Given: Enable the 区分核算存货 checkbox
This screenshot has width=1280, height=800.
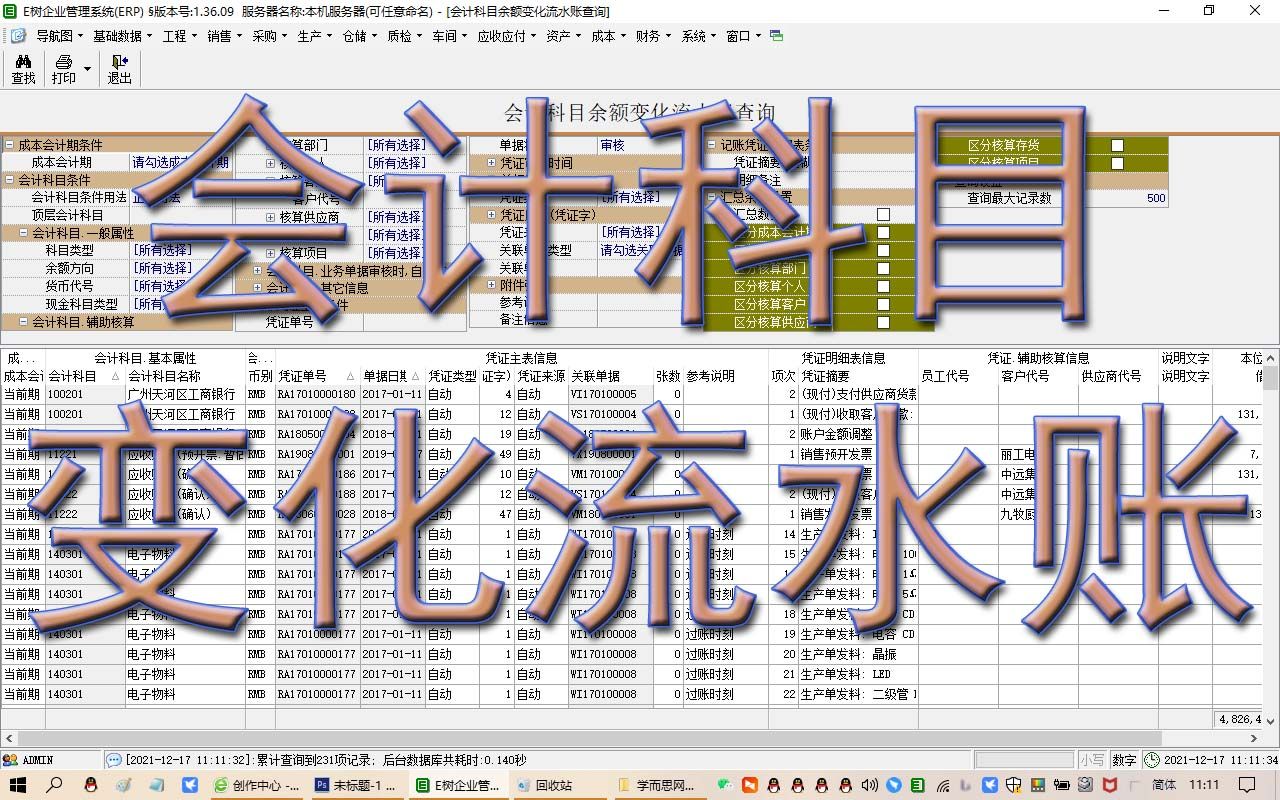Looking at the screenshot, I should tap(1117, 143).
